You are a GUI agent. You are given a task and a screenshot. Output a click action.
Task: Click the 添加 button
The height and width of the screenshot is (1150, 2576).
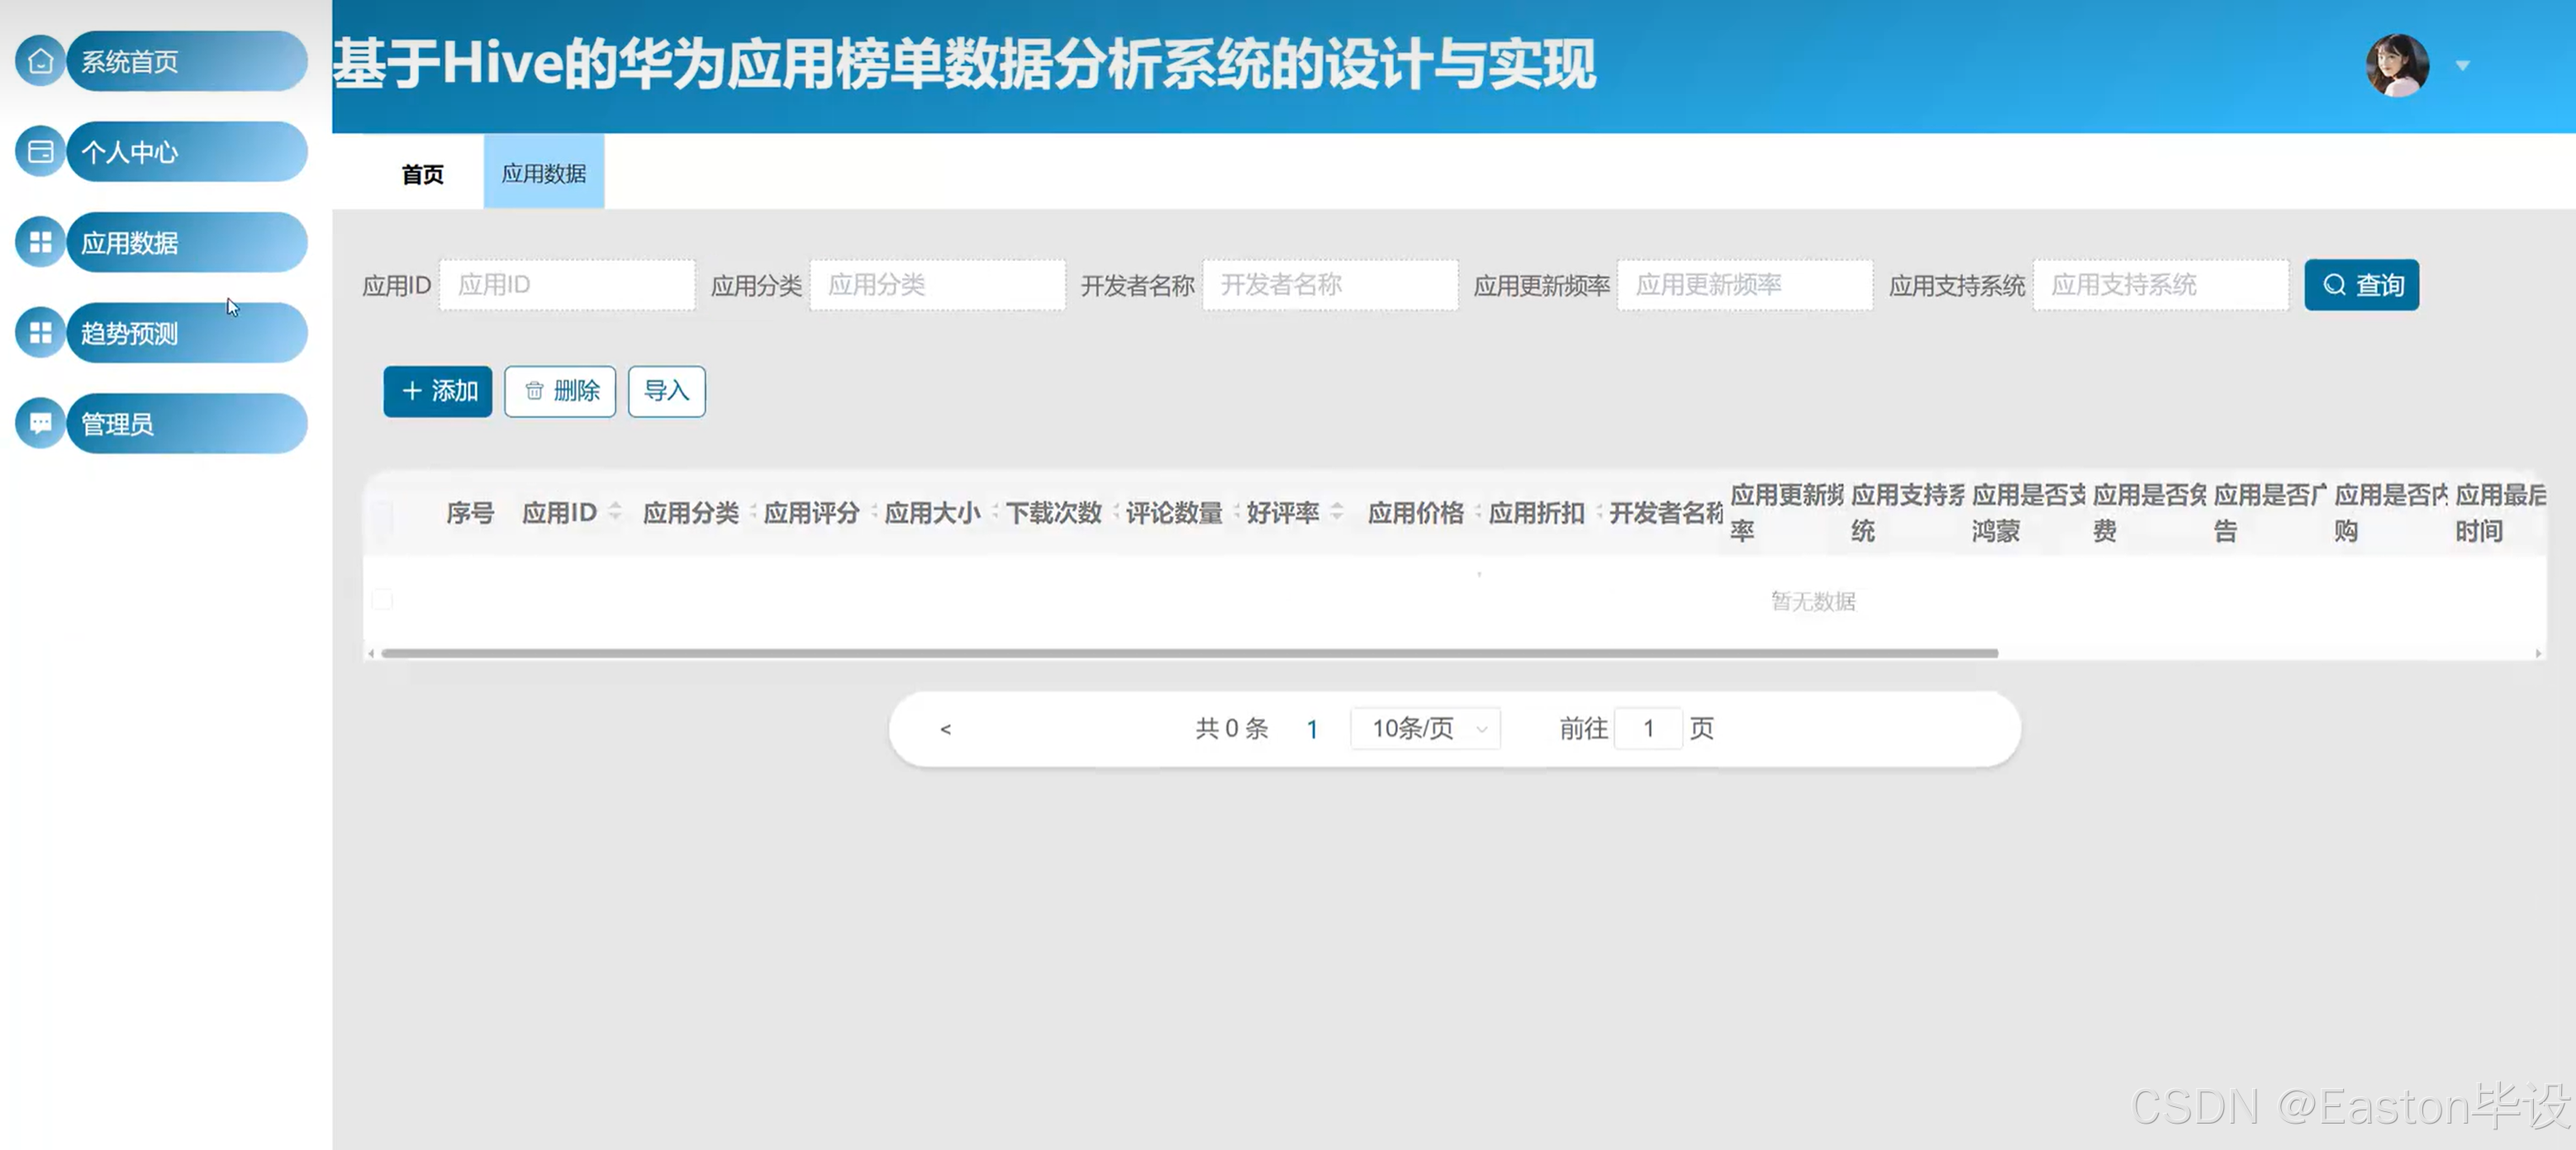(x=438, y=391)
